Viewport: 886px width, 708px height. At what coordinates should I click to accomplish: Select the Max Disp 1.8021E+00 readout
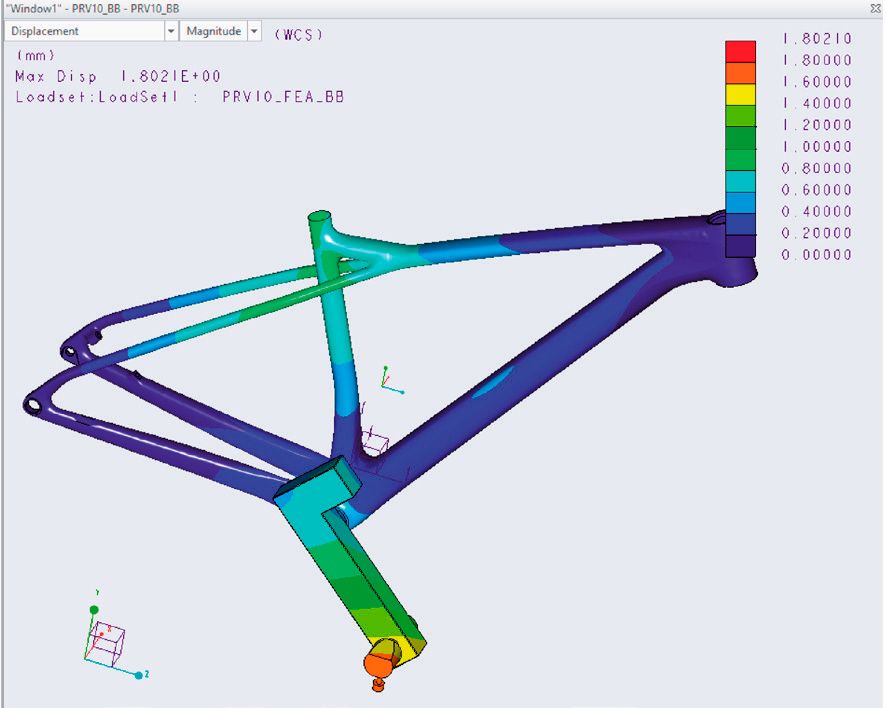coord(118,76)
